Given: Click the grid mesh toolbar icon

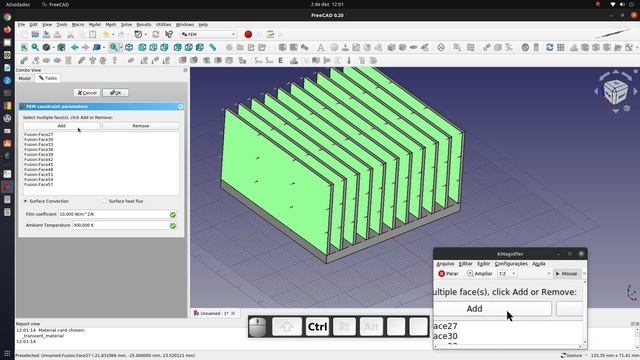Looking at the screenshot, I should (561, 47).
